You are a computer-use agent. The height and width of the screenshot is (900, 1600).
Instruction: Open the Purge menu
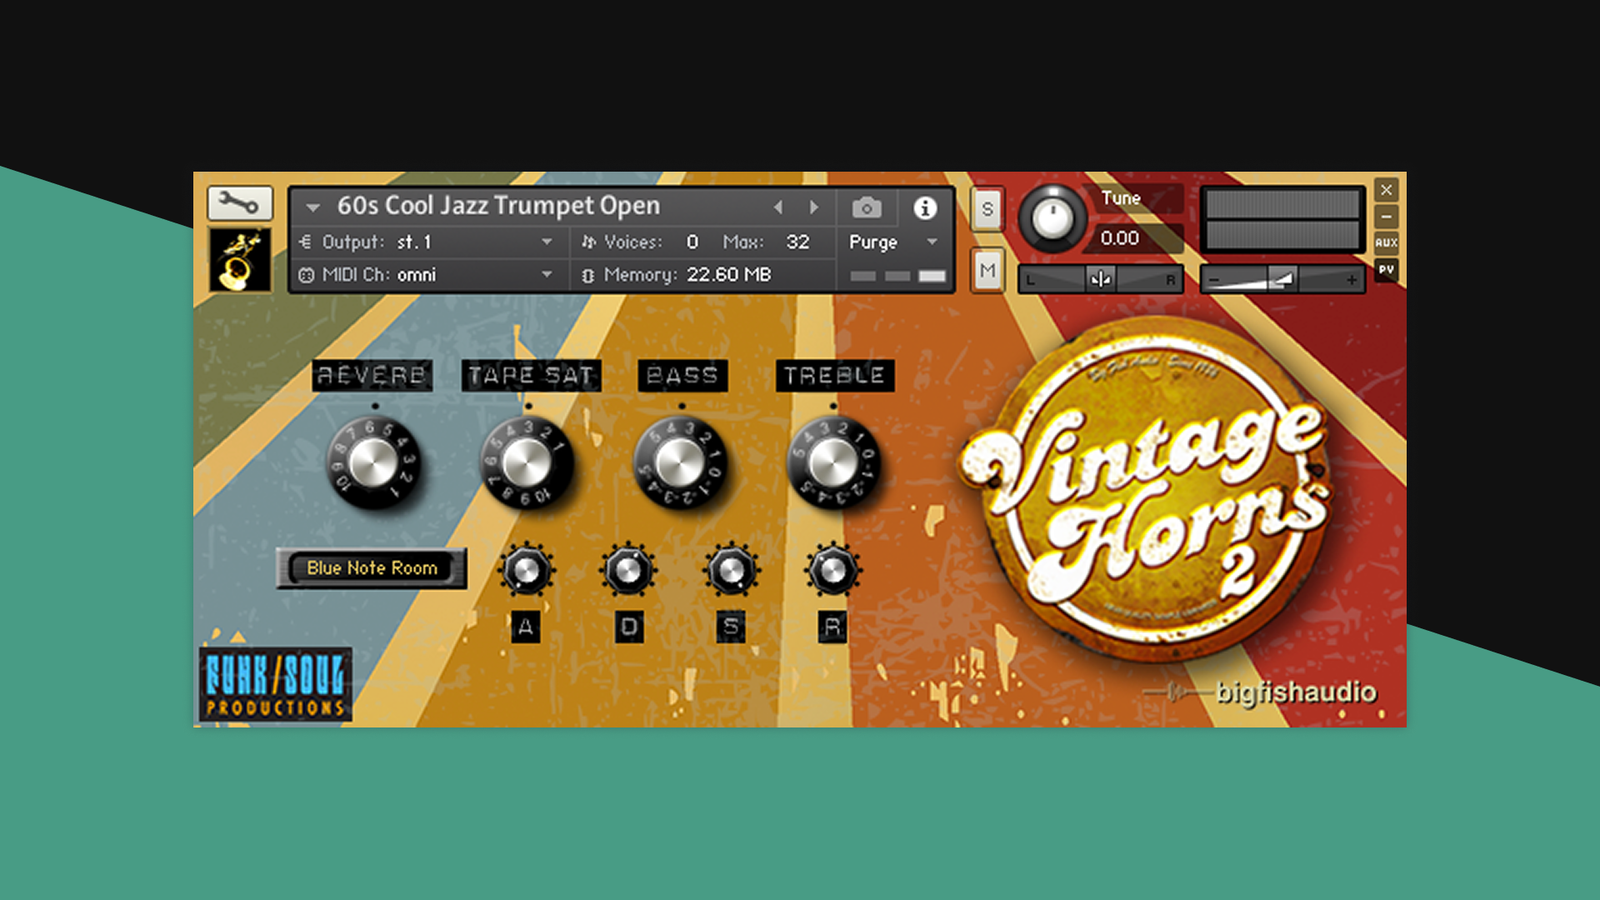point(893,242)
